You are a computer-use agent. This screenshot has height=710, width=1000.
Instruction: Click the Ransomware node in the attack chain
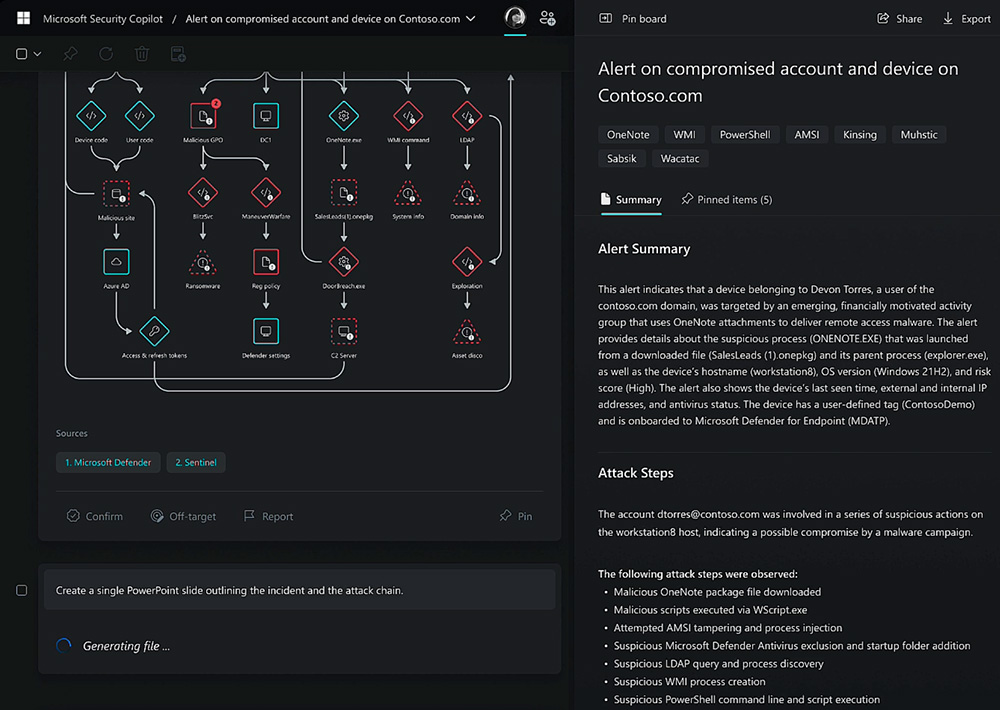(x=203, y=262)
